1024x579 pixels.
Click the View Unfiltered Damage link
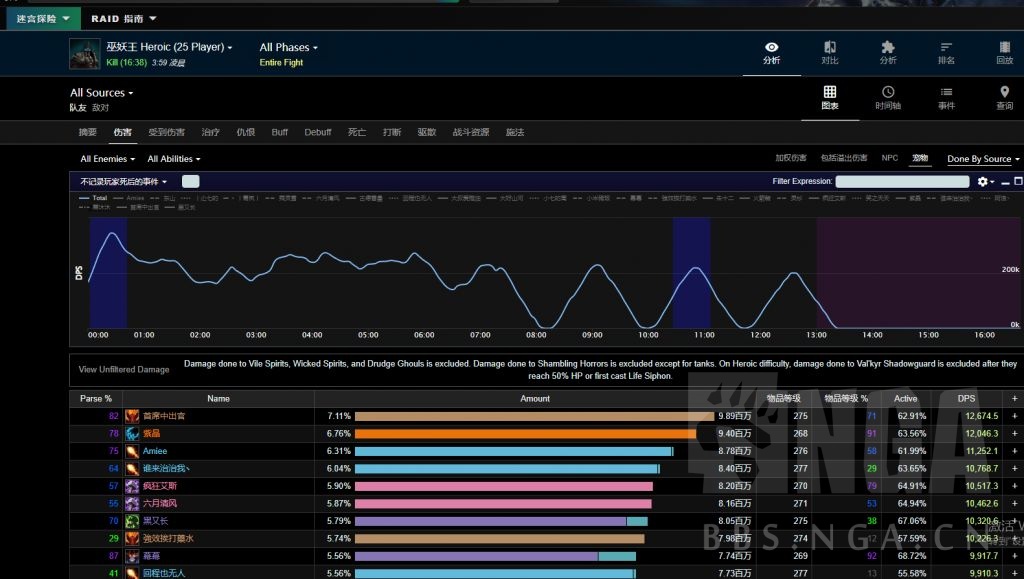pyautogui.click(x=124, y=369)
